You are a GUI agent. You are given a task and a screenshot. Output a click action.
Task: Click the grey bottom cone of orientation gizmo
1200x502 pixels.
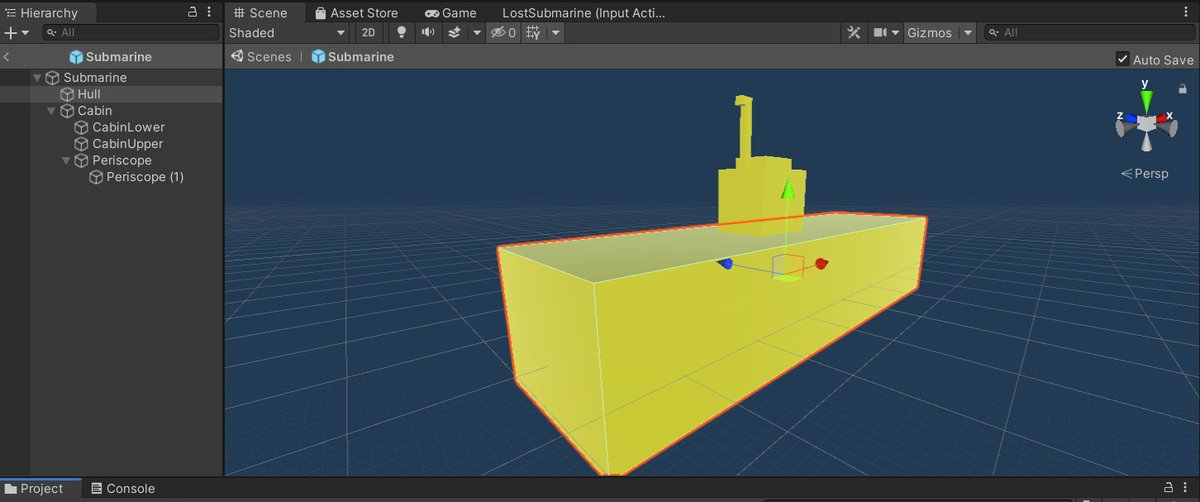(x=1146, y=143)
